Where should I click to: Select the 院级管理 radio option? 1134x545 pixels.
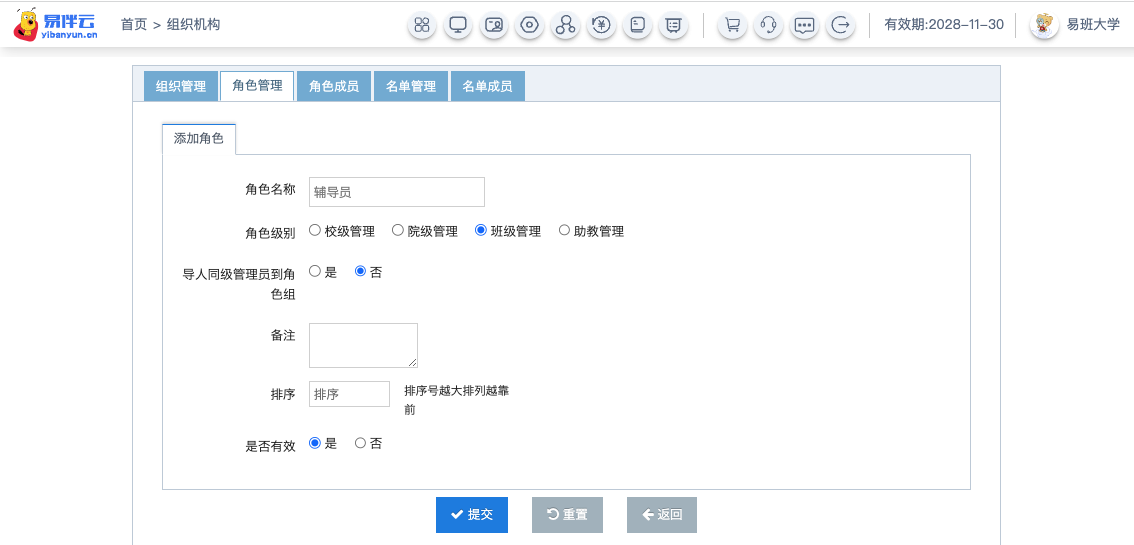[x=398, y=231]
